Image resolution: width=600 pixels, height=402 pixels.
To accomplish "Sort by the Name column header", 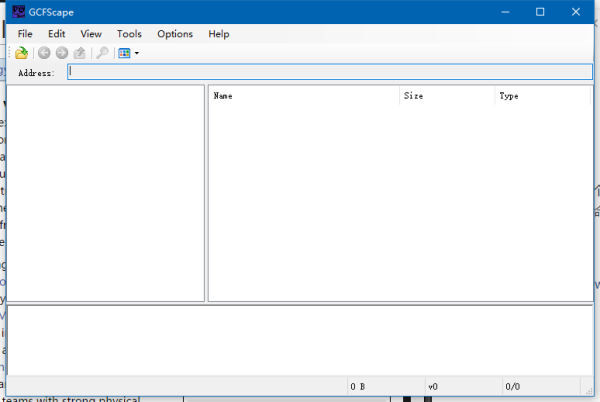I will point(304,96).
